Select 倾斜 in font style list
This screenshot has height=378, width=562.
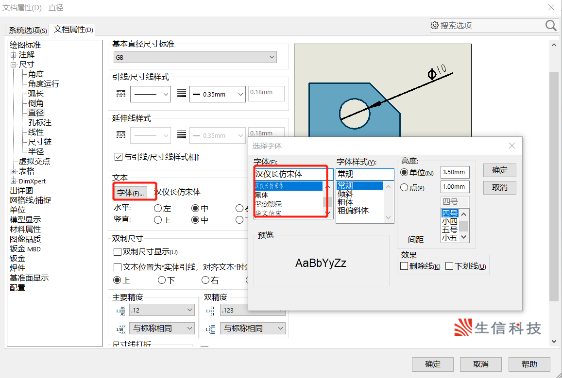345,194
